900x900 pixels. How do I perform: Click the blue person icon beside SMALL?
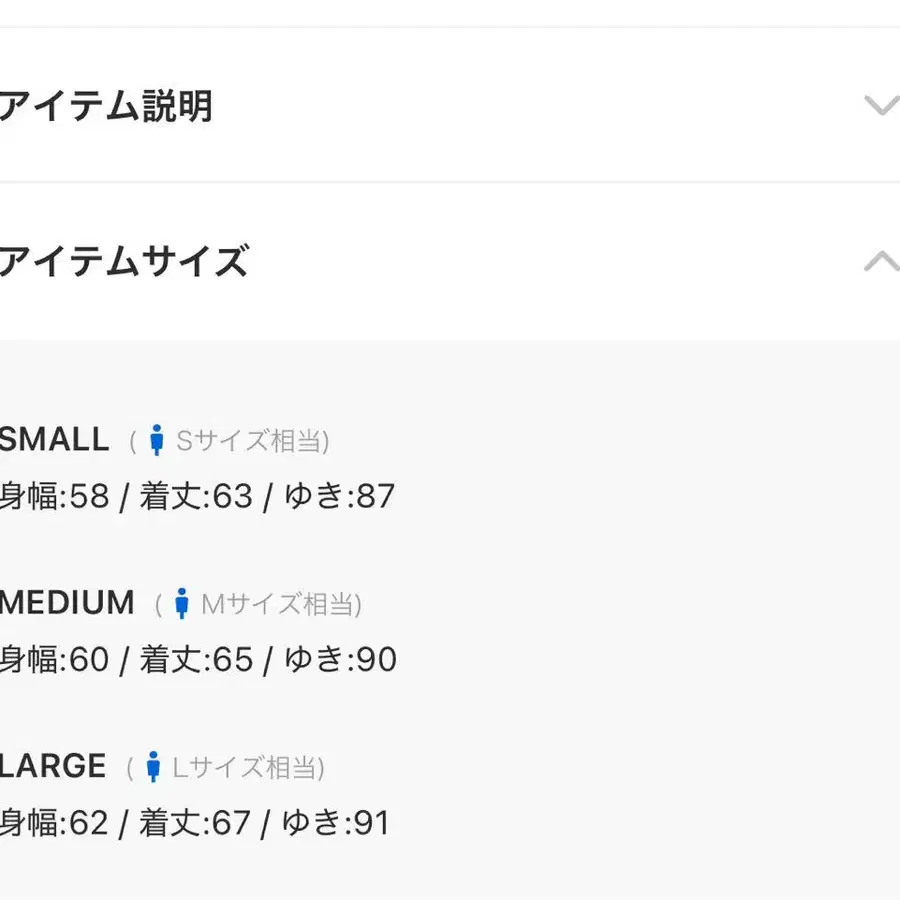coord(156,440)
